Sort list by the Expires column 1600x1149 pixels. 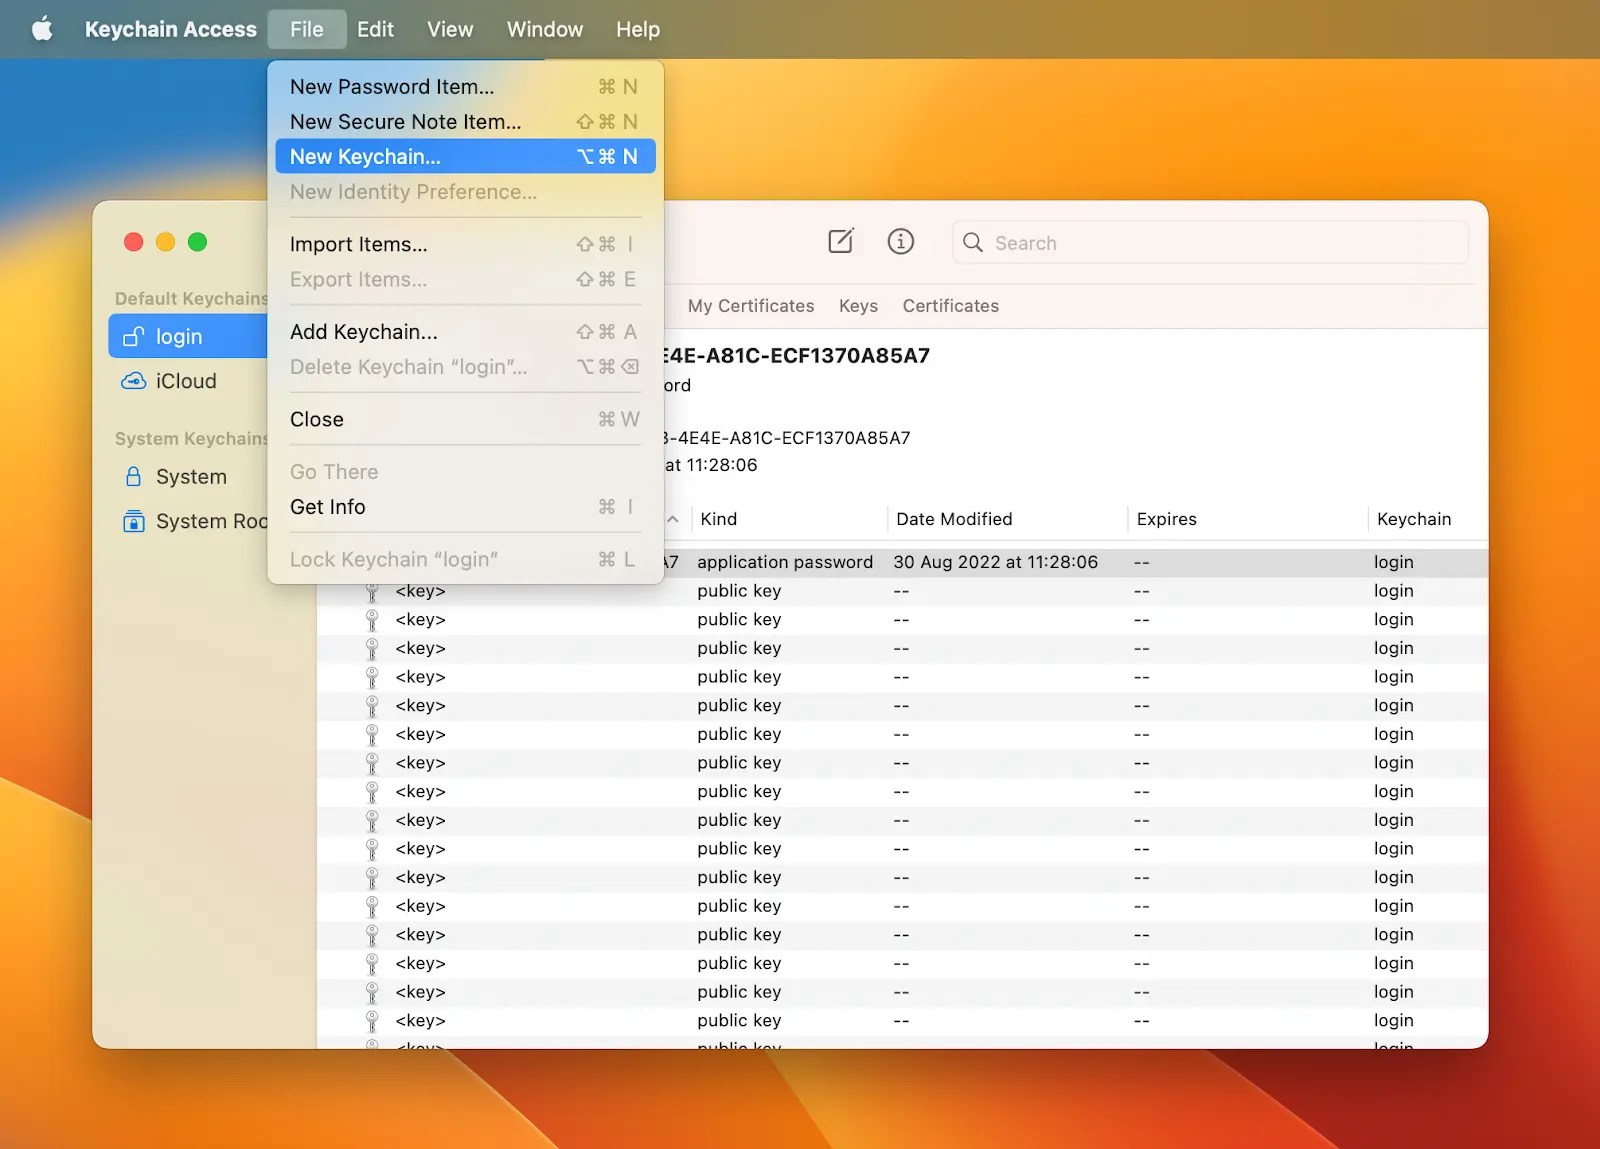click(x=1166, y=519)
